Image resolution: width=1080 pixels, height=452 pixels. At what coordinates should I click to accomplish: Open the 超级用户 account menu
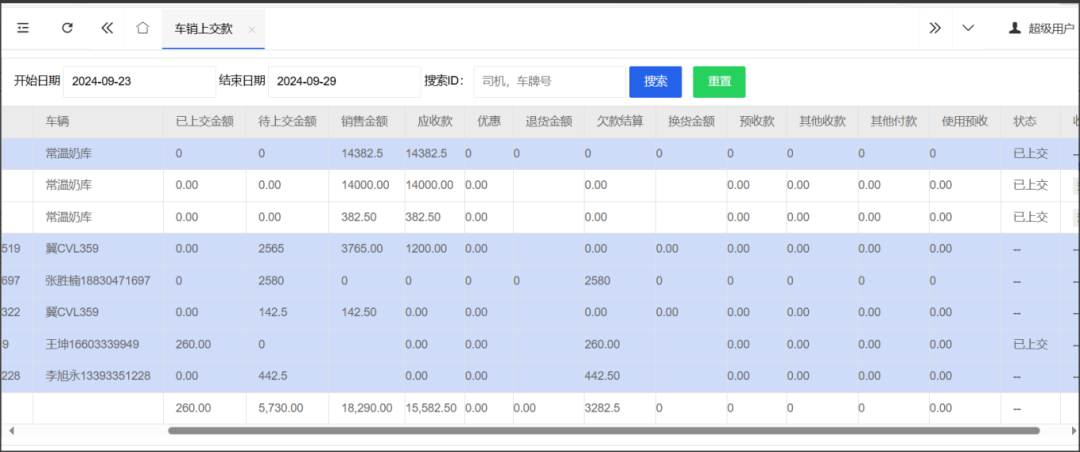tap(1050, 28)
